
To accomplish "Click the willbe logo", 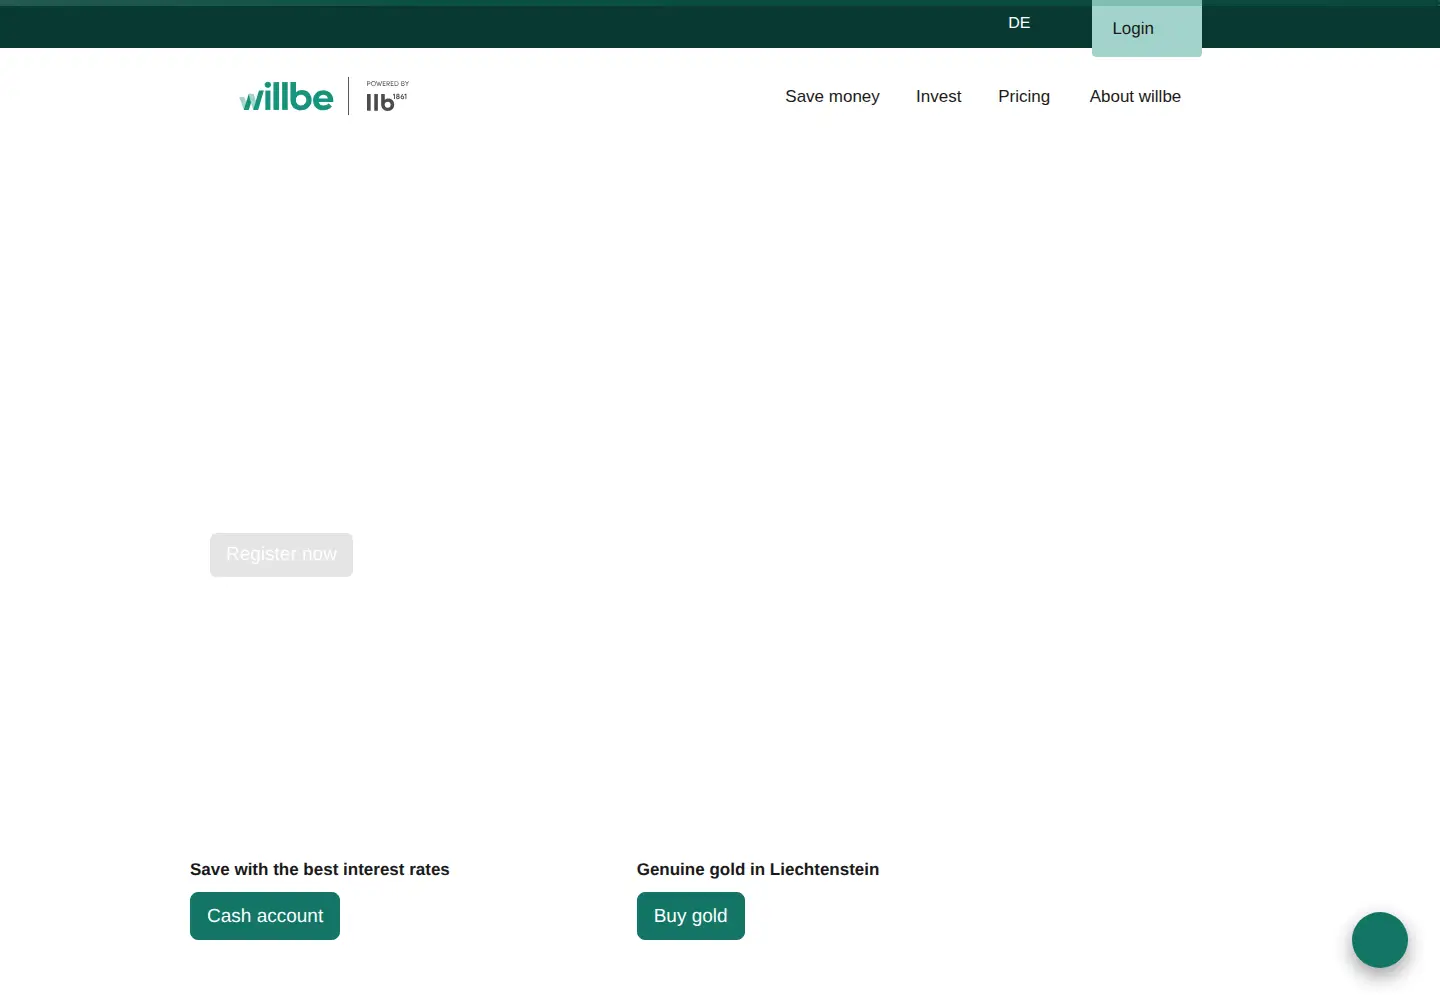I will (286, 97).
